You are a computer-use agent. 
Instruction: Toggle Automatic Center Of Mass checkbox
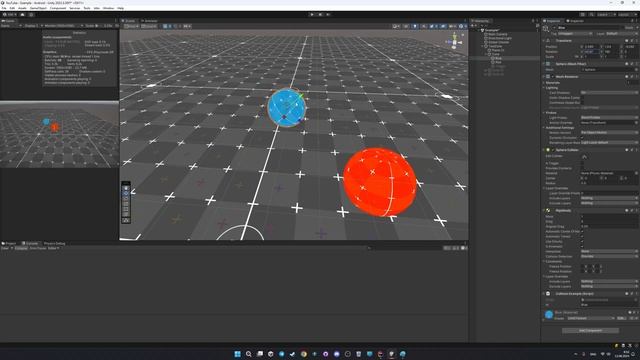point(582,231)
